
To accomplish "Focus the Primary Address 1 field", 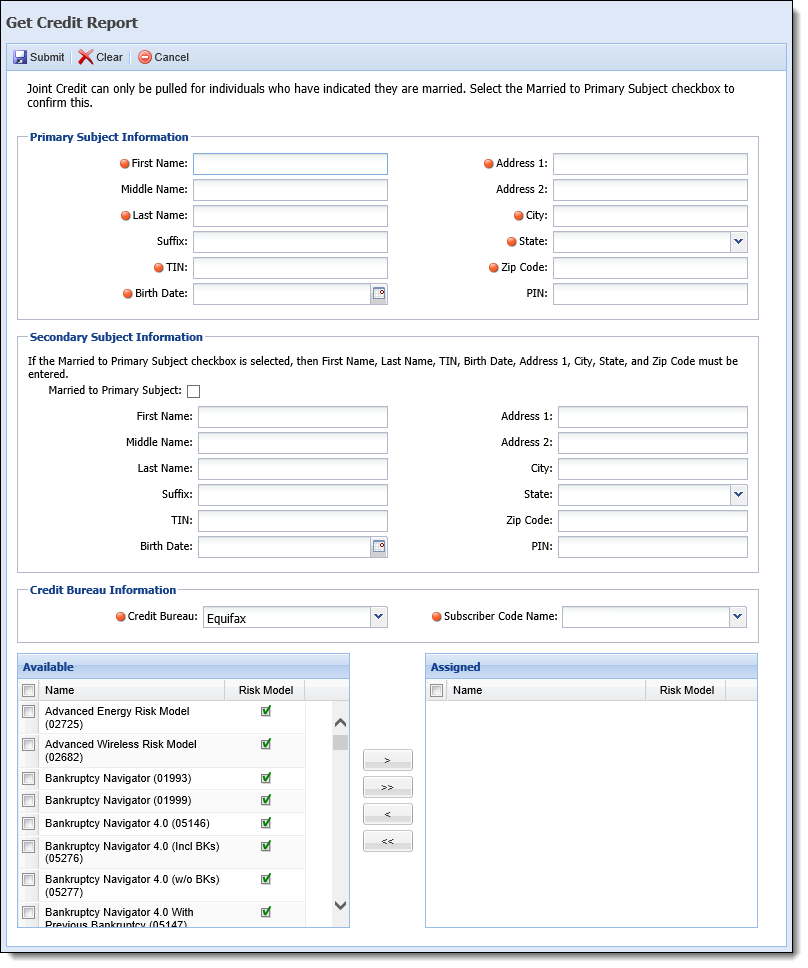I will [x=650, y=164].
